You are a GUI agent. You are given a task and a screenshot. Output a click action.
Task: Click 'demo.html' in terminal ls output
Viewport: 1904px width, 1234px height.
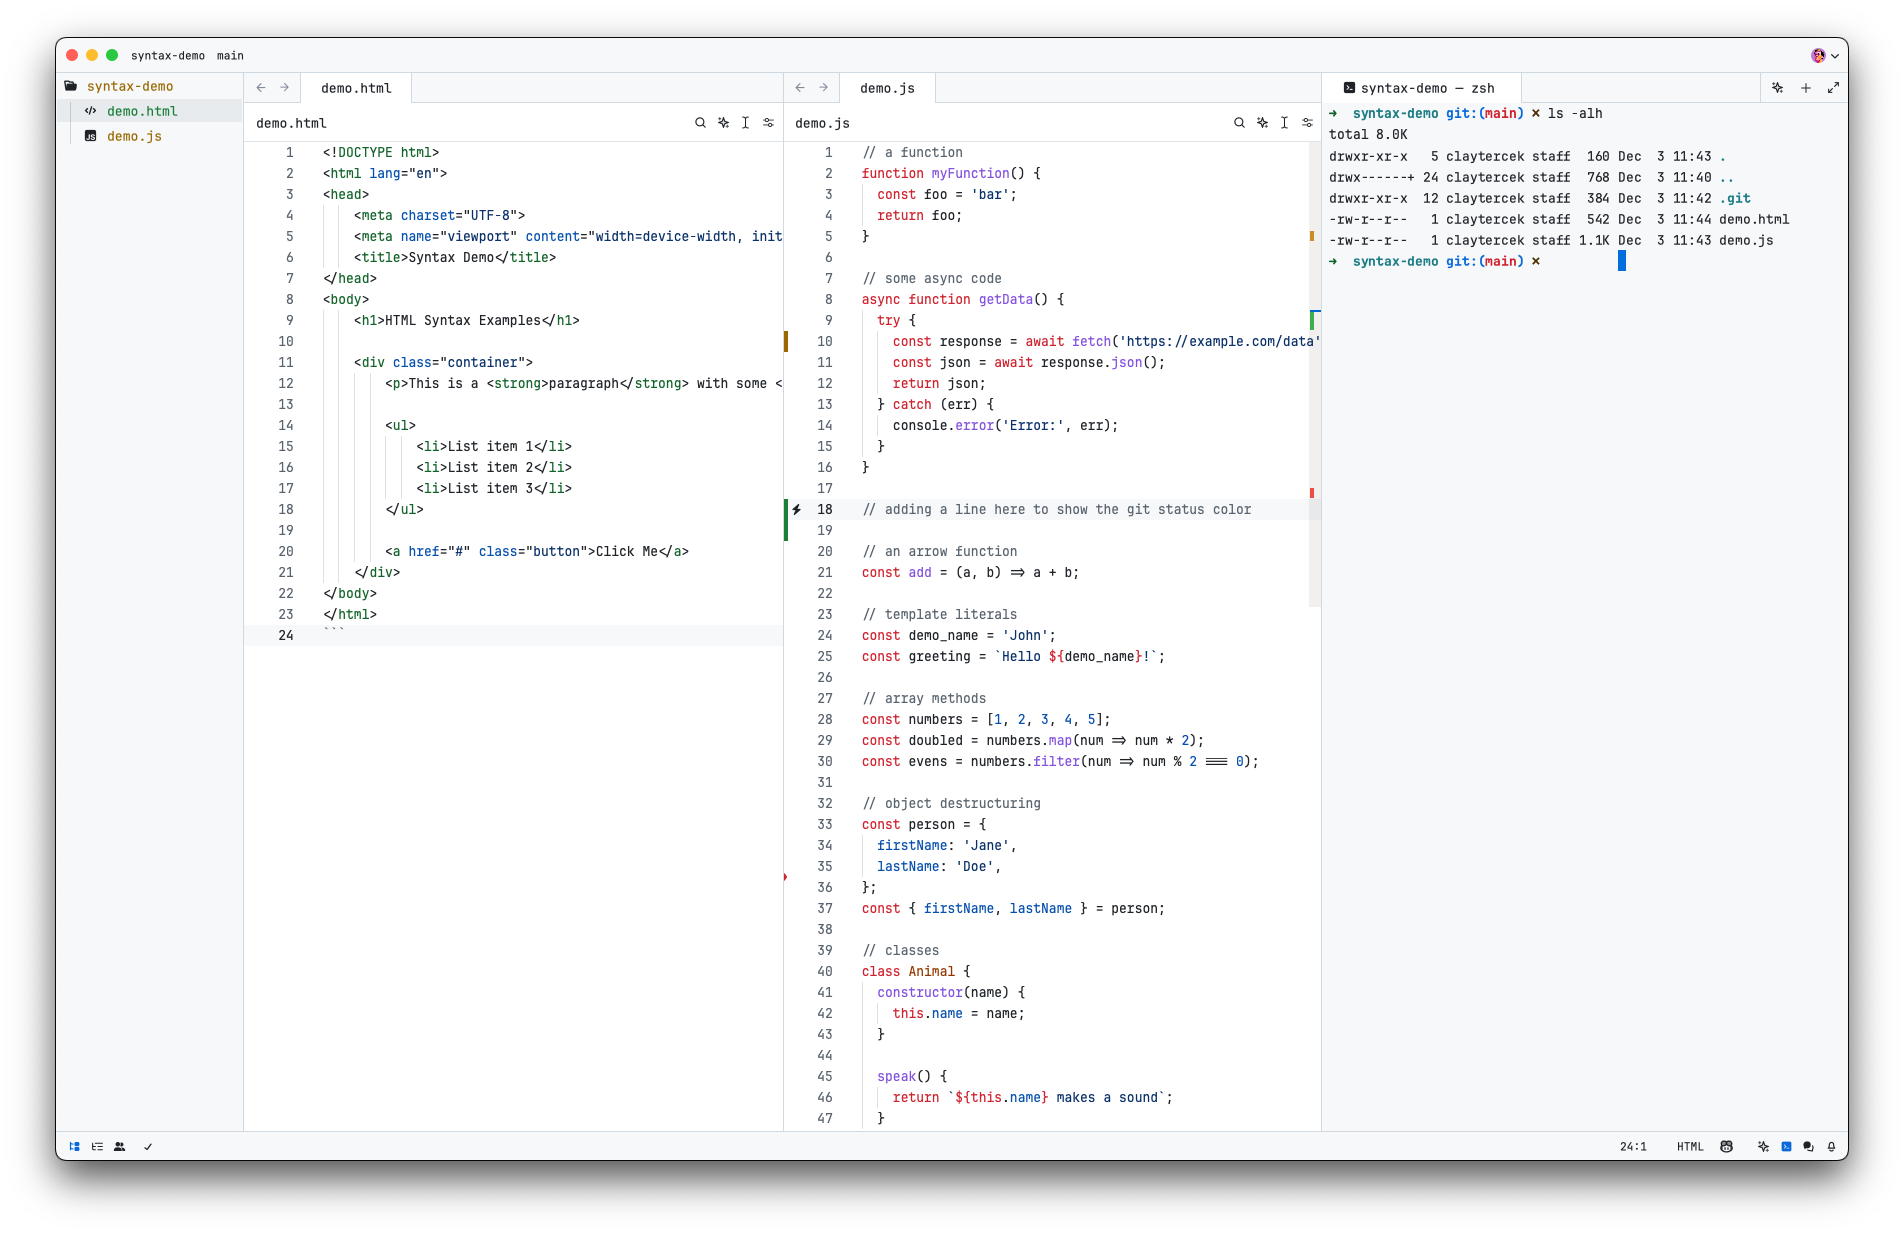coord(1754,219)
